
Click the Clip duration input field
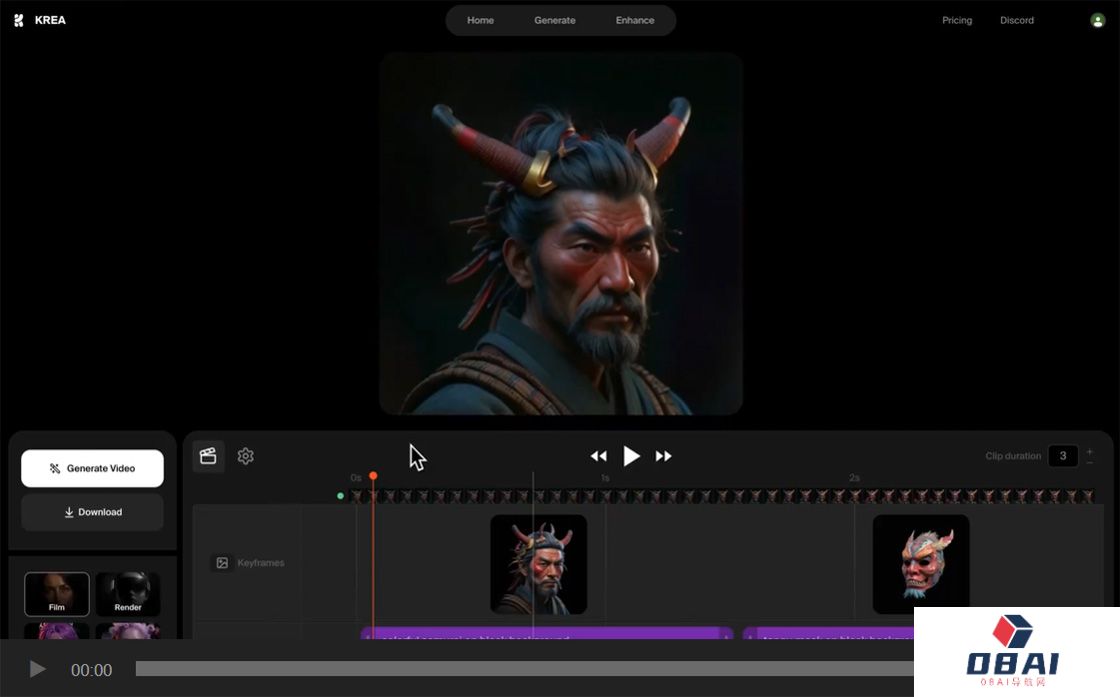(1062, 456)
